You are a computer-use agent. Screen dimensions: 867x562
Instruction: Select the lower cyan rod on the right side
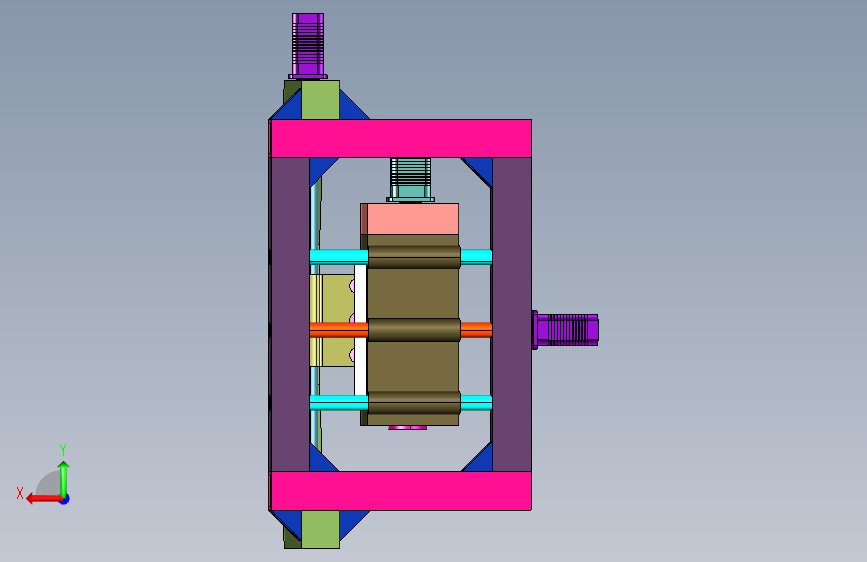[476, 403]
